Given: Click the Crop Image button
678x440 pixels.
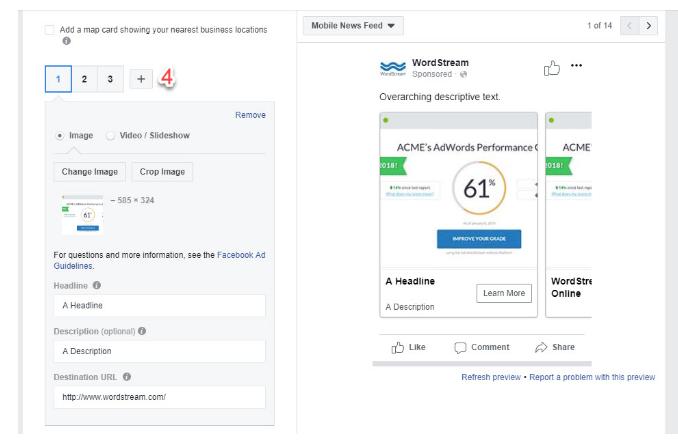Looking at the screenshot, I should click(162, 172).
